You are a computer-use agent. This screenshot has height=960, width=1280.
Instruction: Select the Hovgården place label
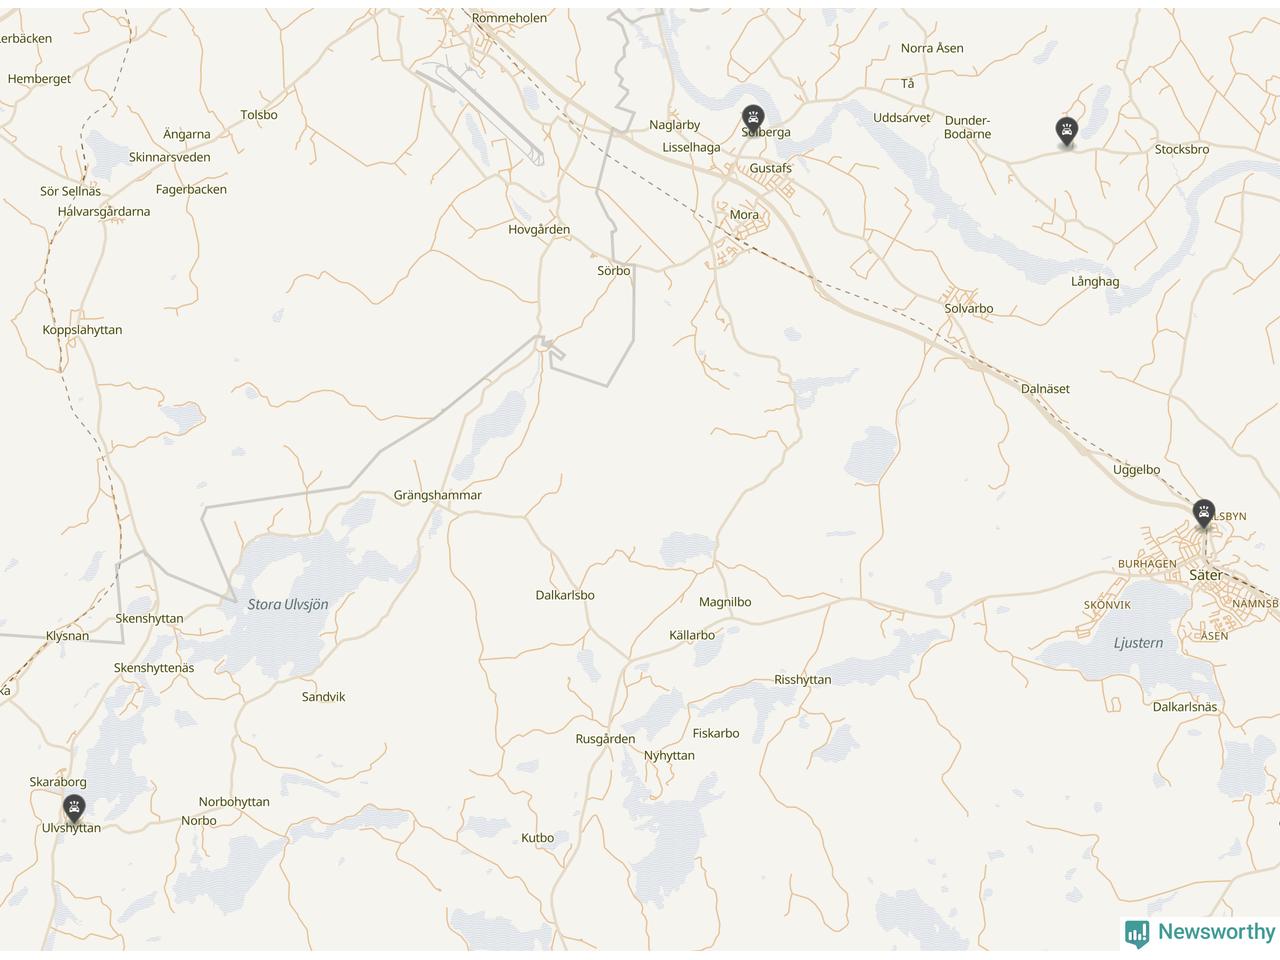tap(539, 230)
